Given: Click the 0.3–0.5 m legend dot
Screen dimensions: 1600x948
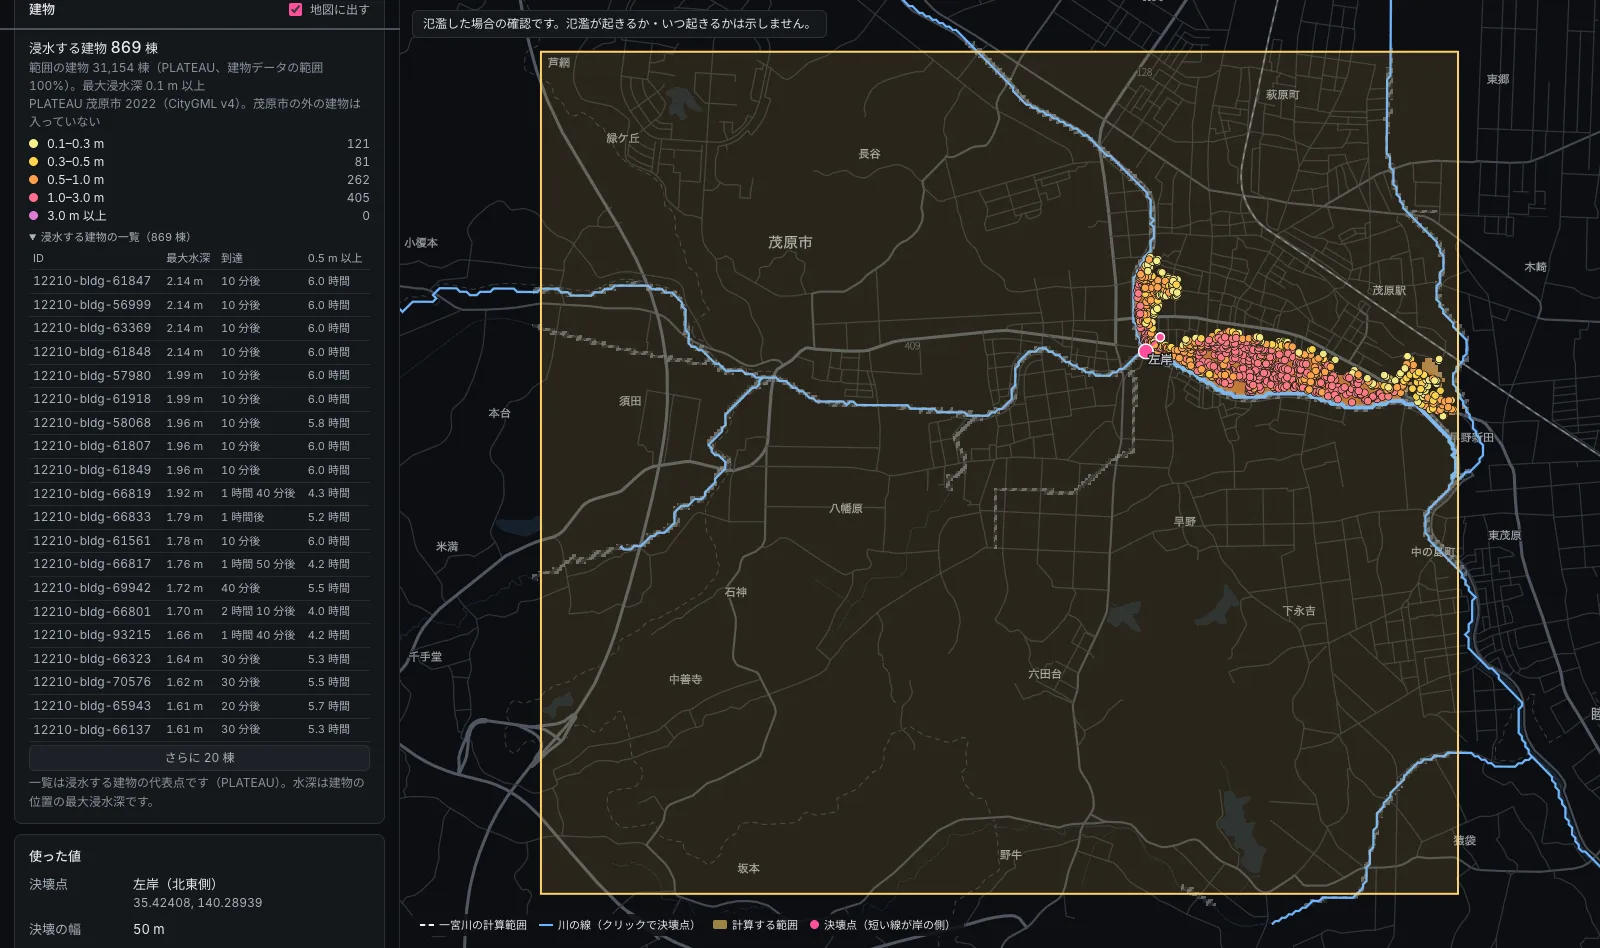Looking at the screenshot, I should pyautogui.click(x=33, y=162).
